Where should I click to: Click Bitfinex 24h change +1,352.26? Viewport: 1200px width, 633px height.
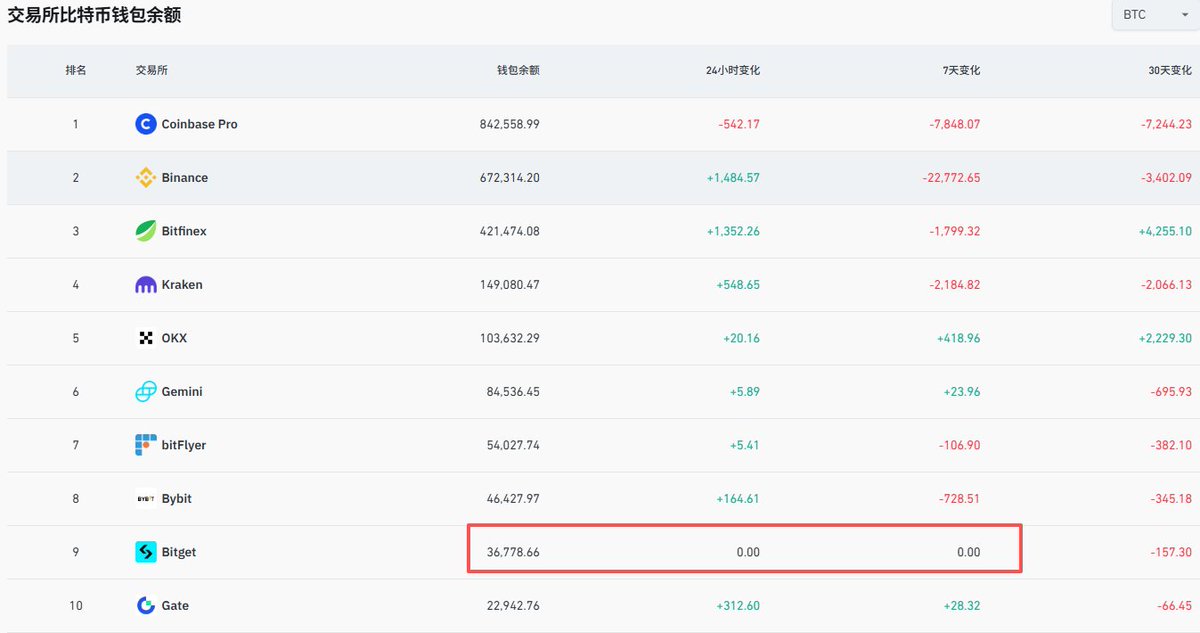(733, 231)
